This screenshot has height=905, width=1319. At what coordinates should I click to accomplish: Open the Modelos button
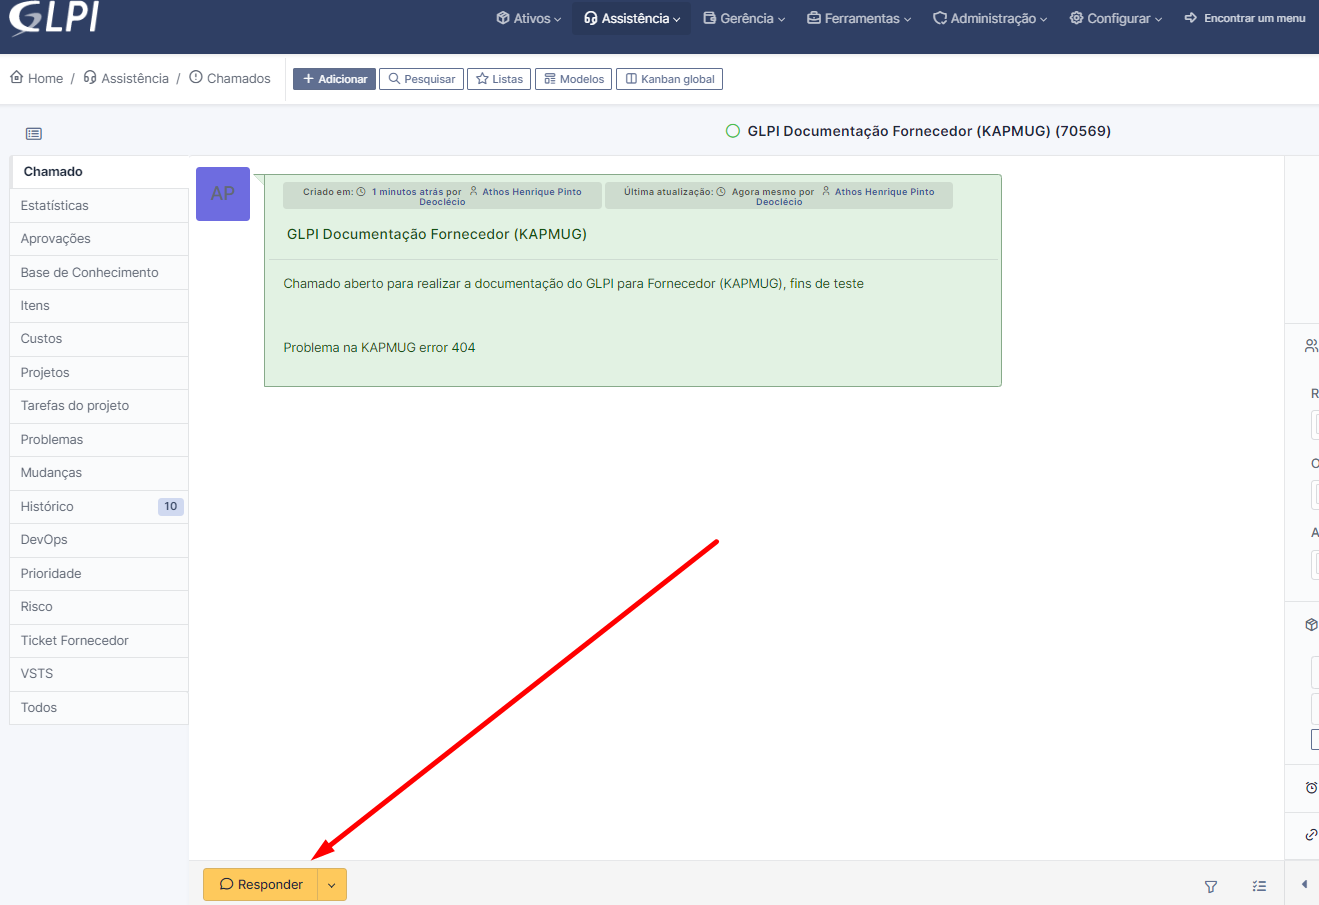pyautogui.click(x=573, y=79)
